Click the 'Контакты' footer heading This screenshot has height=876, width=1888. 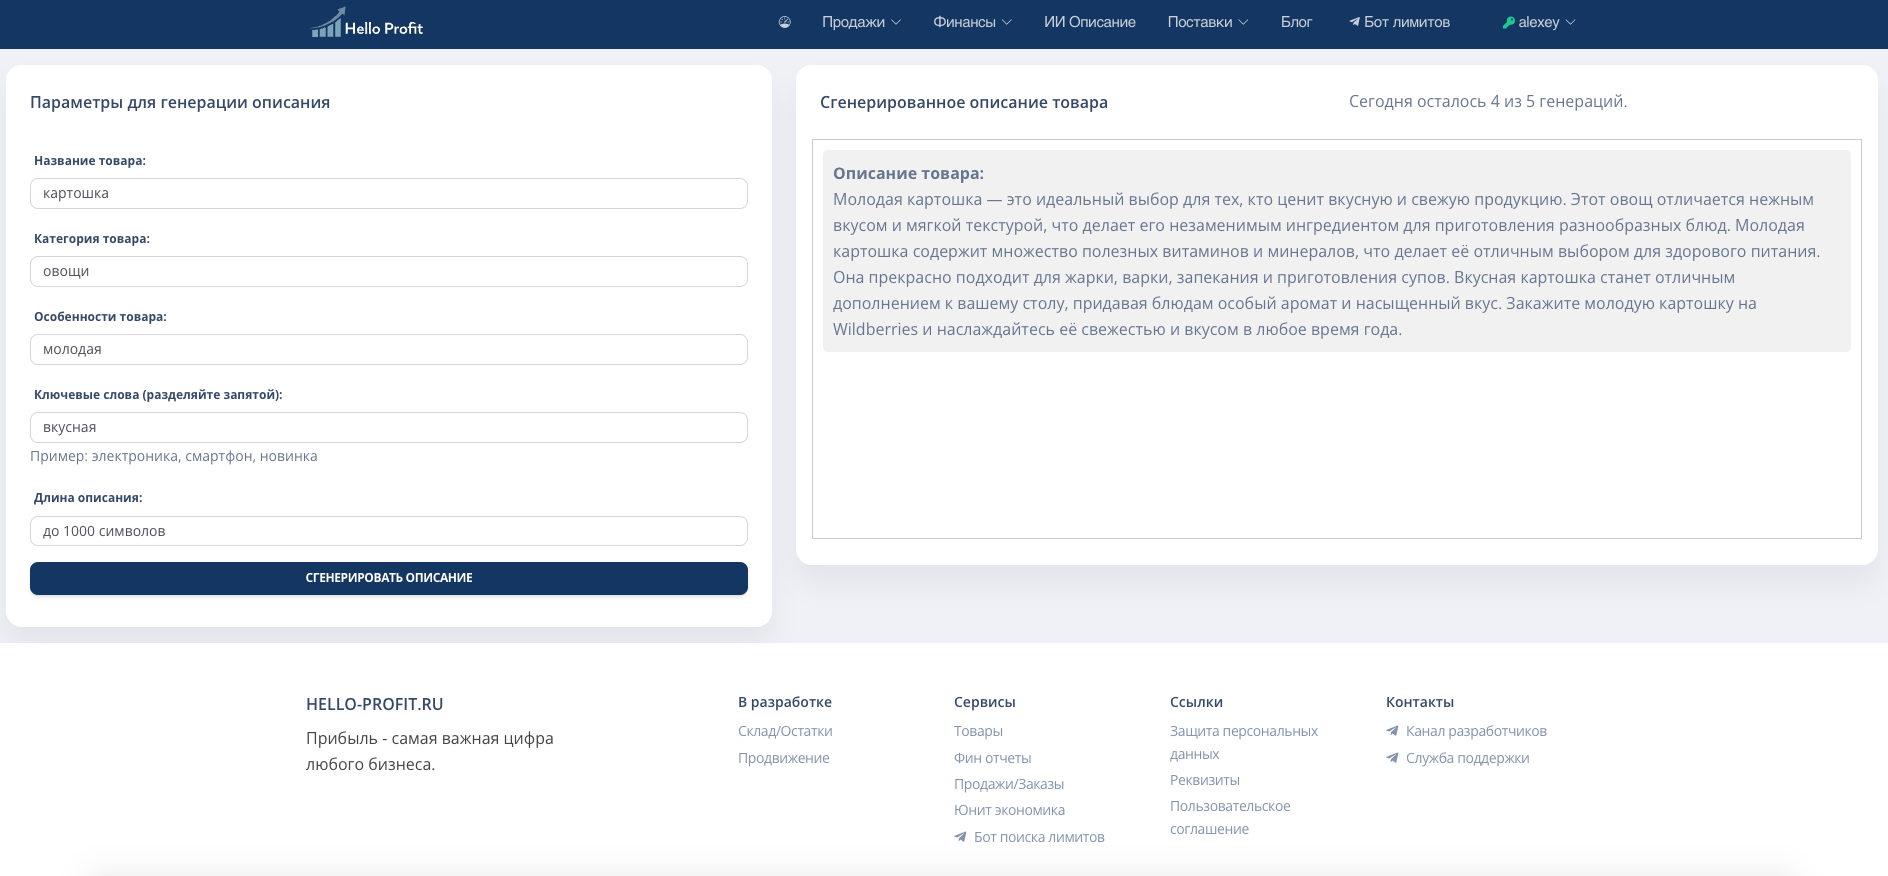point(1420,702)
